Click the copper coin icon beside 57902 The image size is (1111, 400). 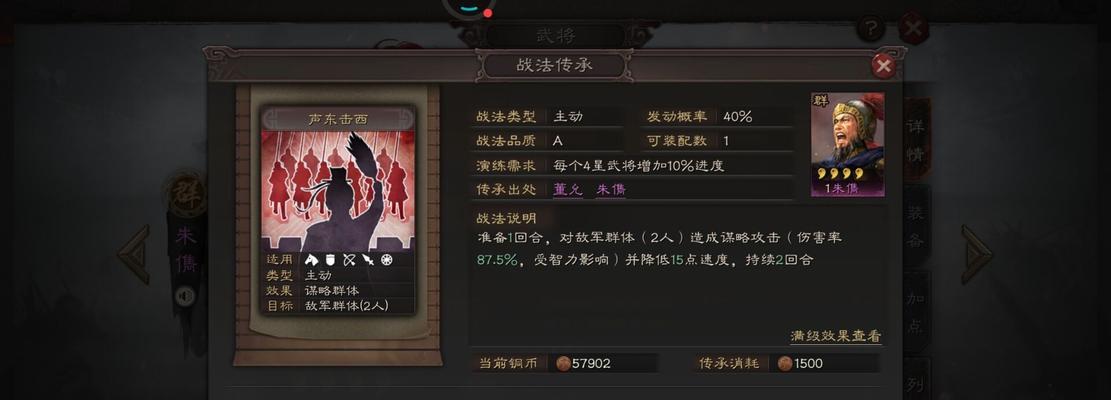[x=563, y=364]
